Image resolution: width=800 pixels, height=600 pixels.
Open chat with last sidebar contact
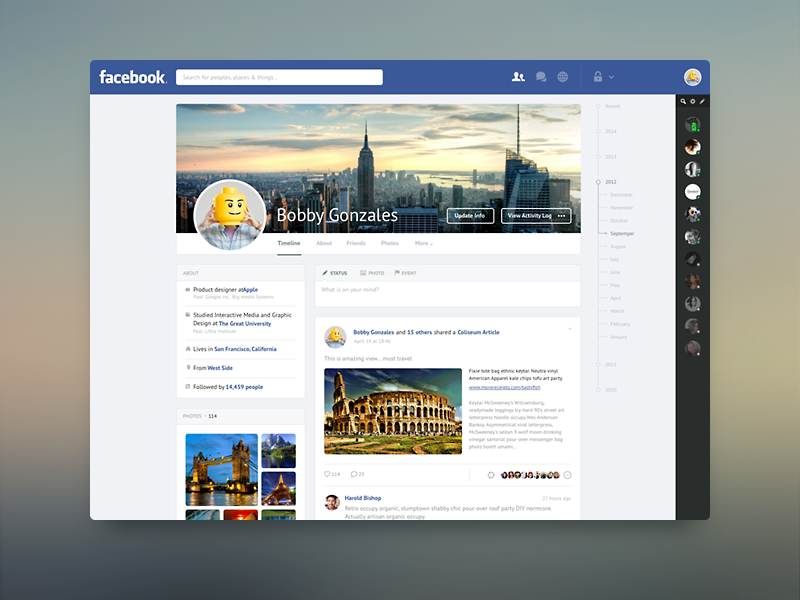[x=692, y=348]
